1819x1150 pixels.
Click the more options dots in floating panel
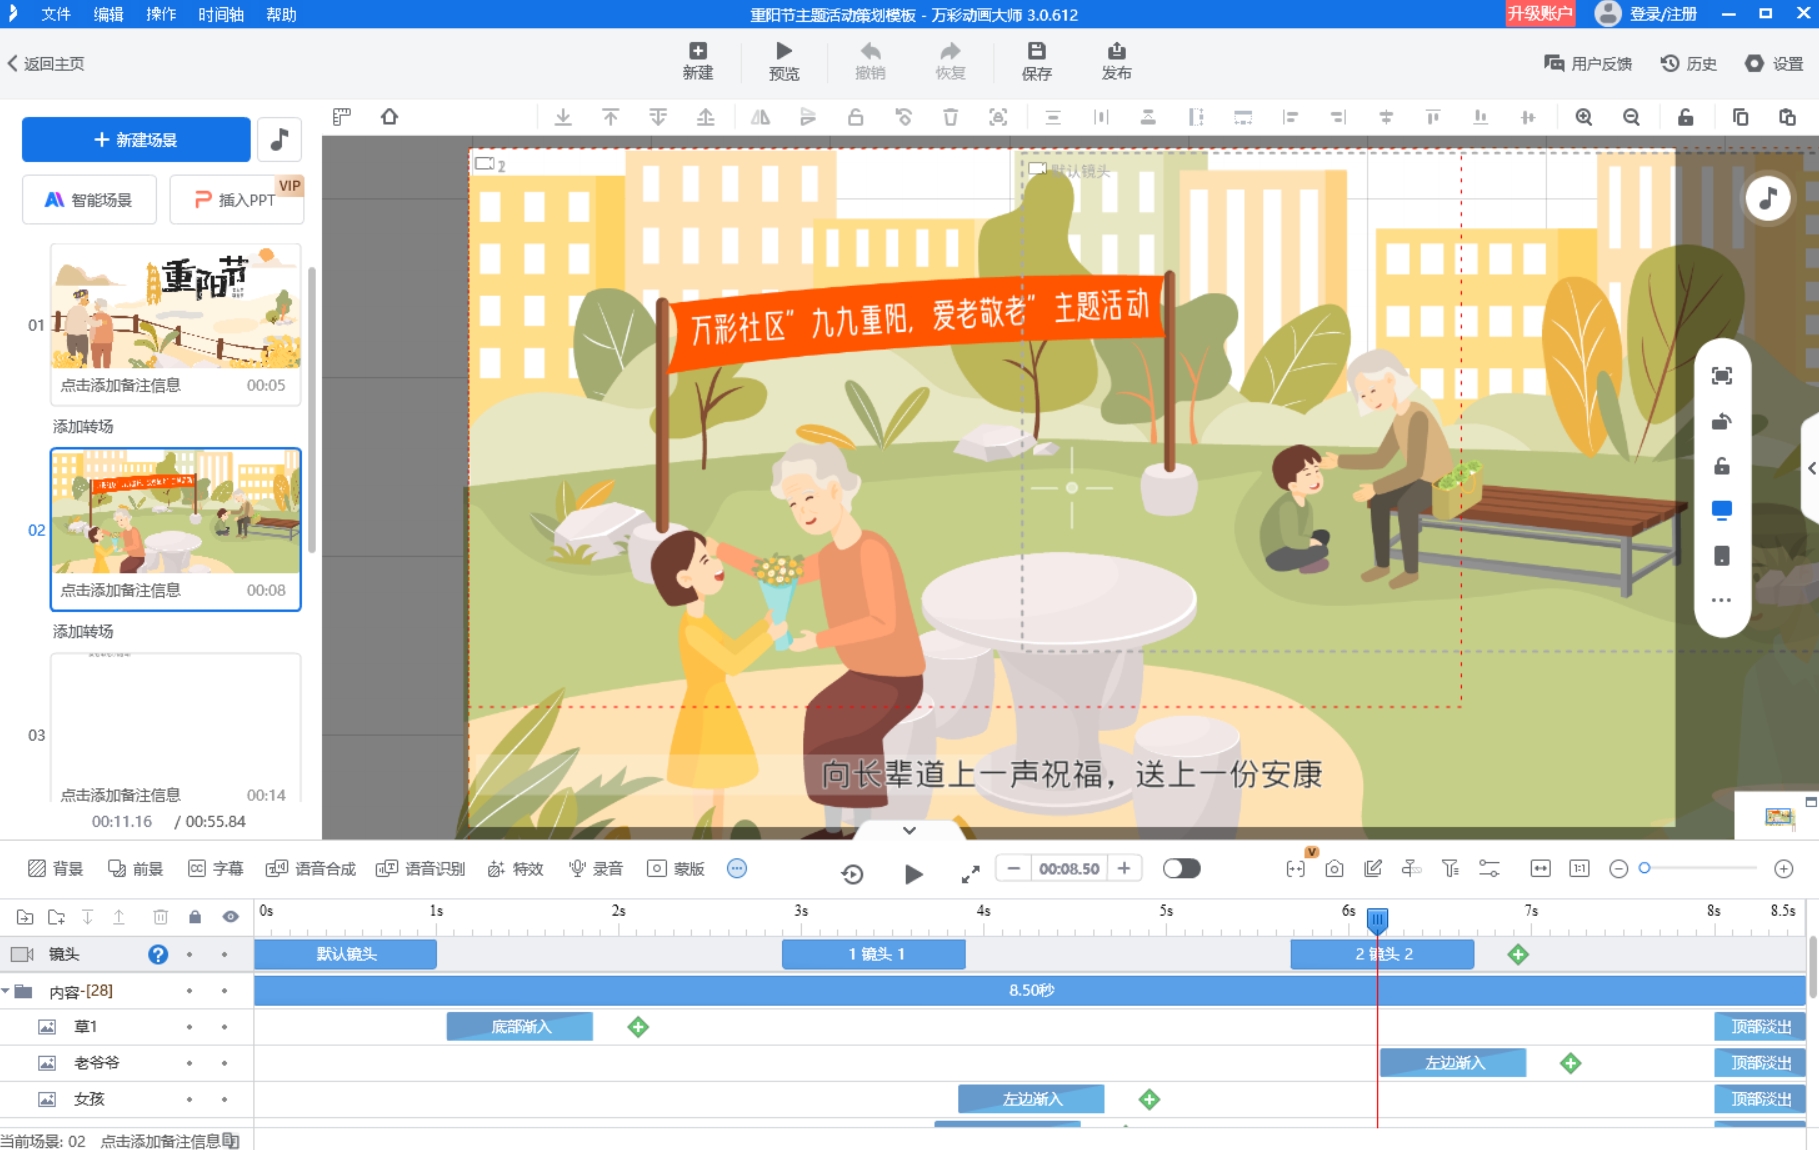point(1721,601)
